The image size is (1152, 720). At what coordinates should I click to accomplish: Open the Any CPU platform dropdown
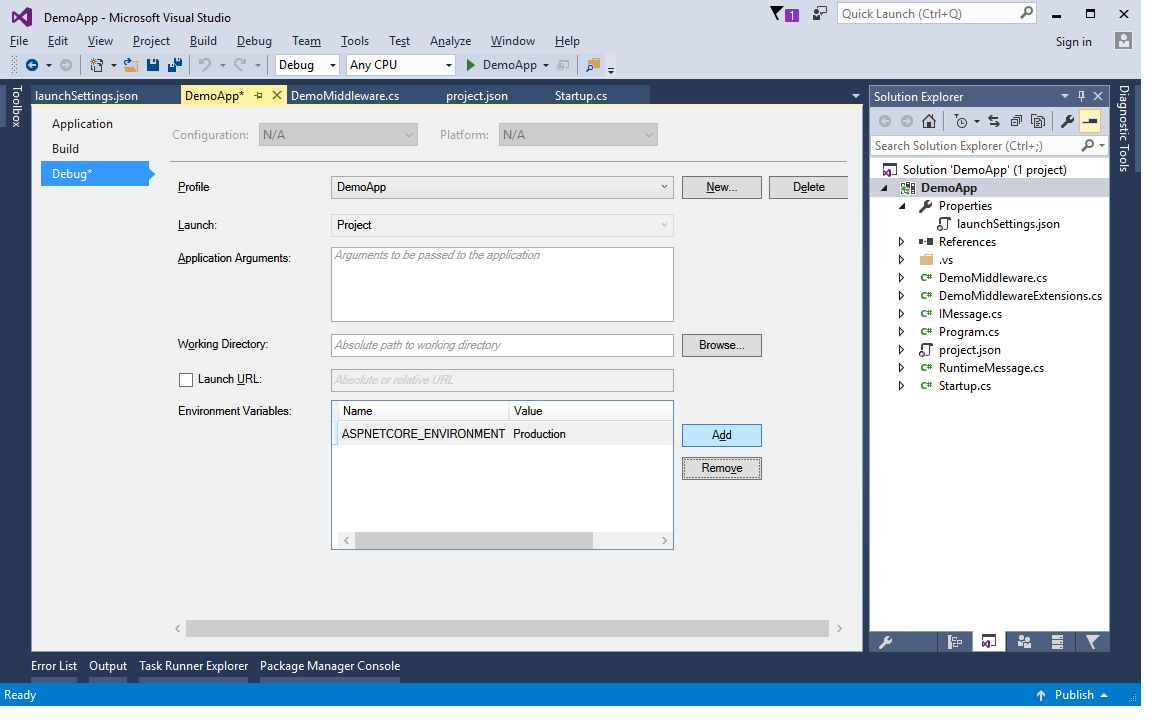click(x=401, y=65)
